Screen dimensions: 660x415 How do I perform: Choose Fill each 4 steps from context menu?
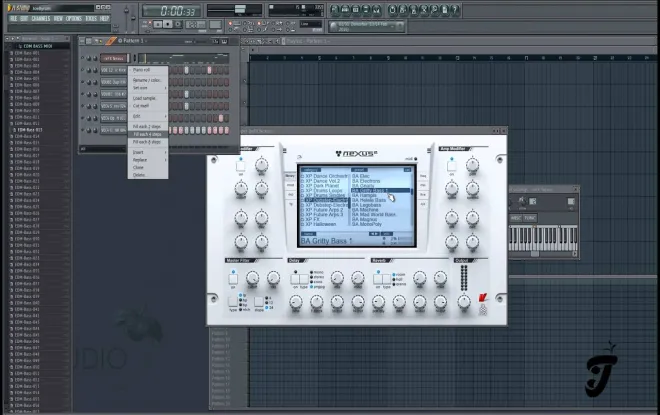[148, 134]
